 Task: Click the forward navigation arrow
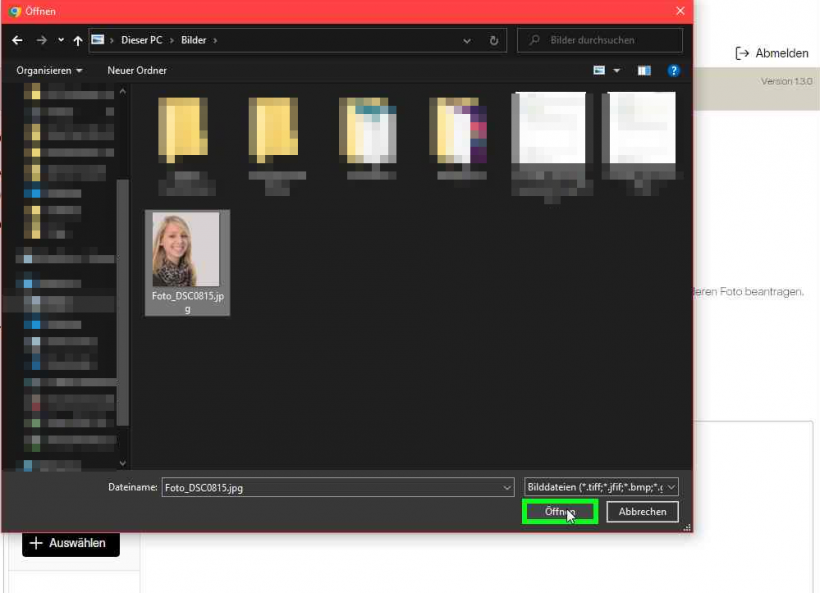[x=41, y=41]
